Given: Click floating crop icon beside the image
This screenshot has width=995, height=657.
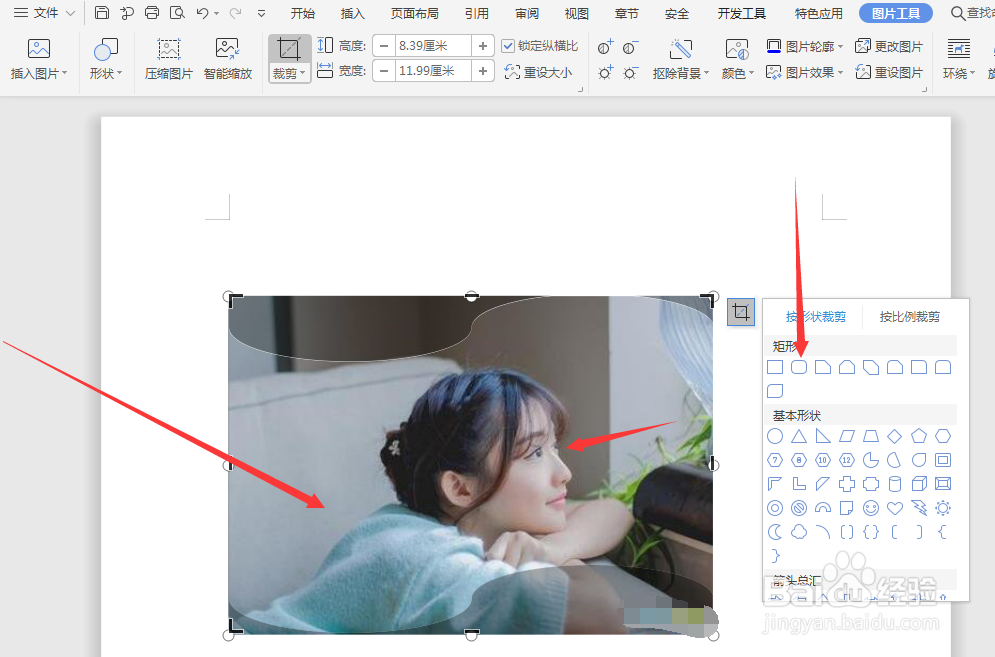Looking at the screenshot, I should (x=741, y=312).
